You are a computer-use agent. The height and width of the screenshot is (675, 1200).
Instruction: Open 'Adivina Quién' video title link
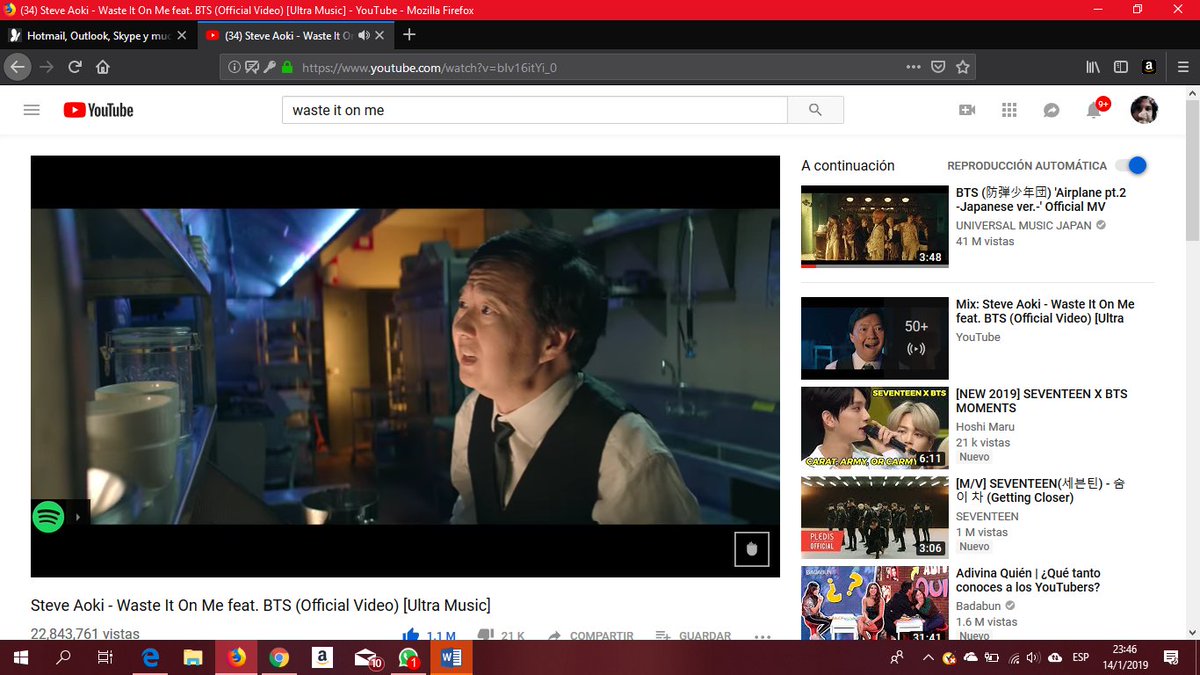(1028, 580)
